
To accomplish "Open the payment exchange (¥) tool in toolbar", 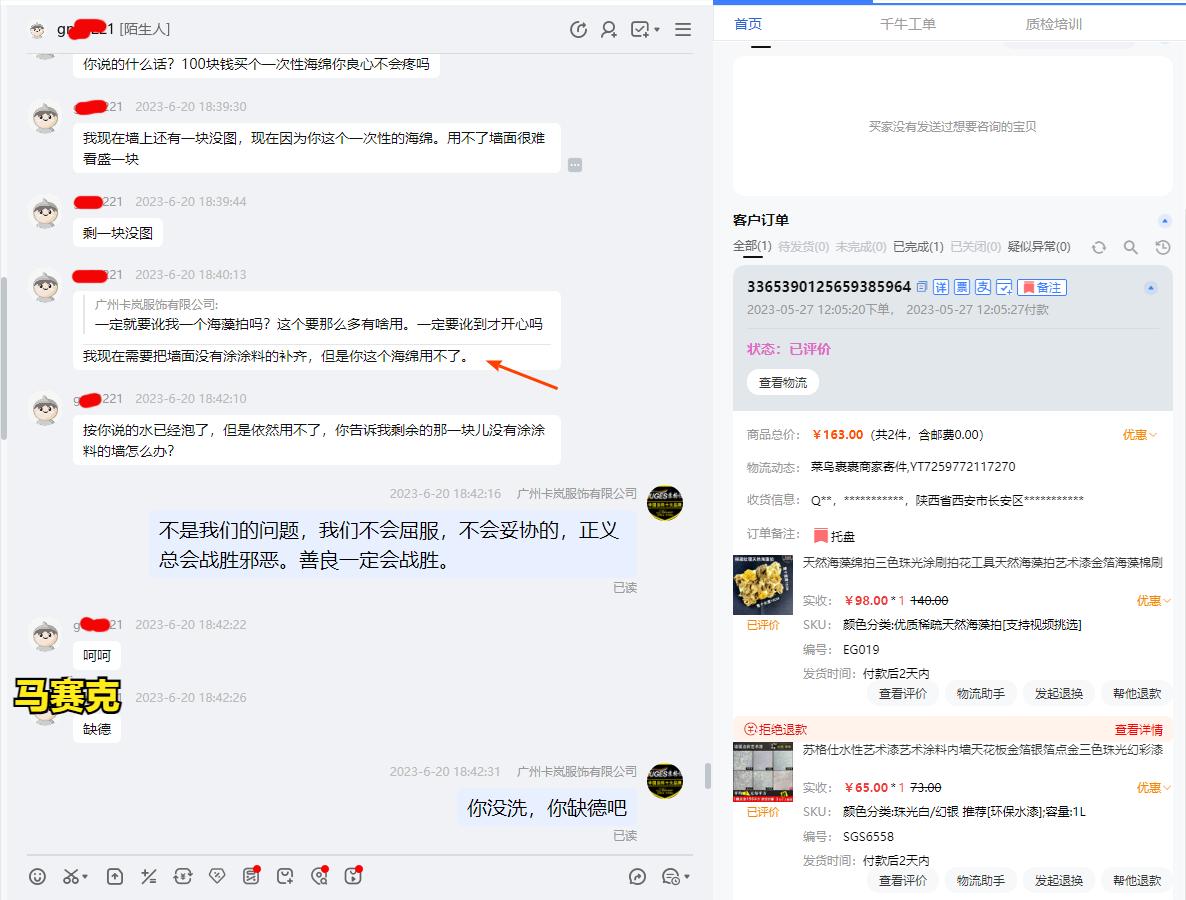I will (184, 876).
